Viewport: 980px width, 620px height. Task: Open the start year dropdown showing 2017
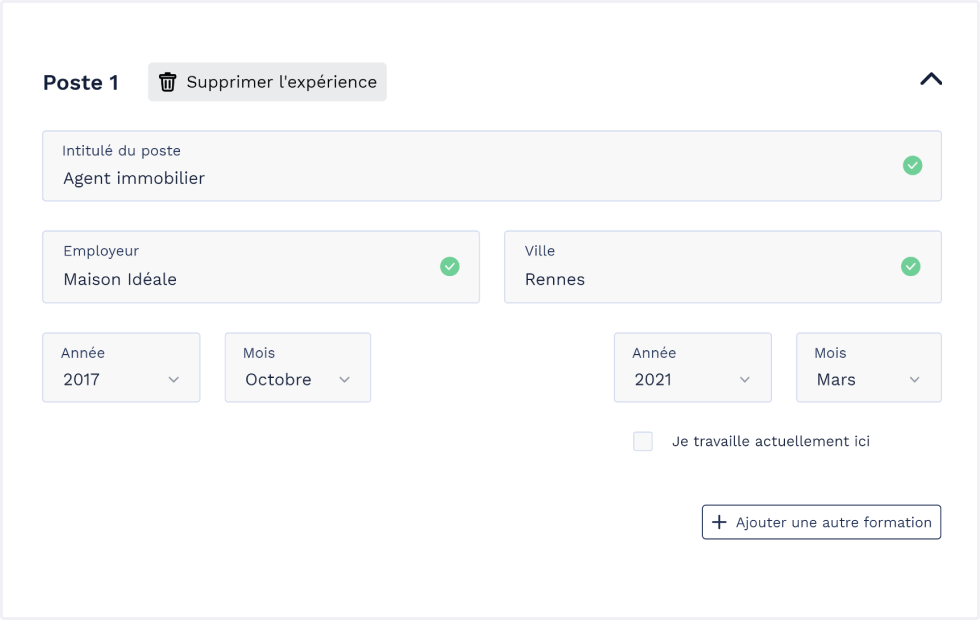(121, 367)
